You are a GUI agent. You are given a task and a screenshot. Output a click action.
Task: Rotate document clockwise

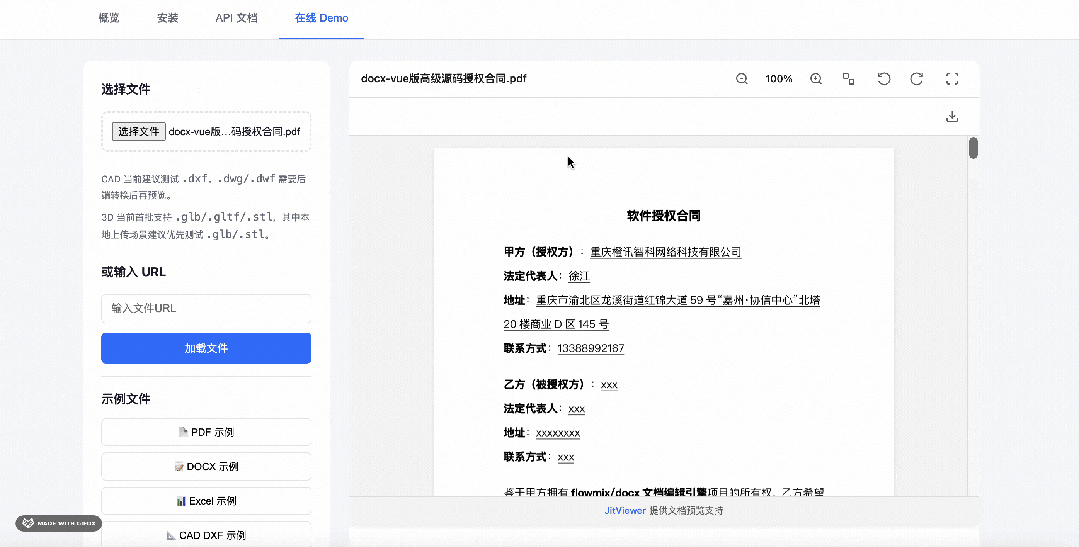click(917, 79)
